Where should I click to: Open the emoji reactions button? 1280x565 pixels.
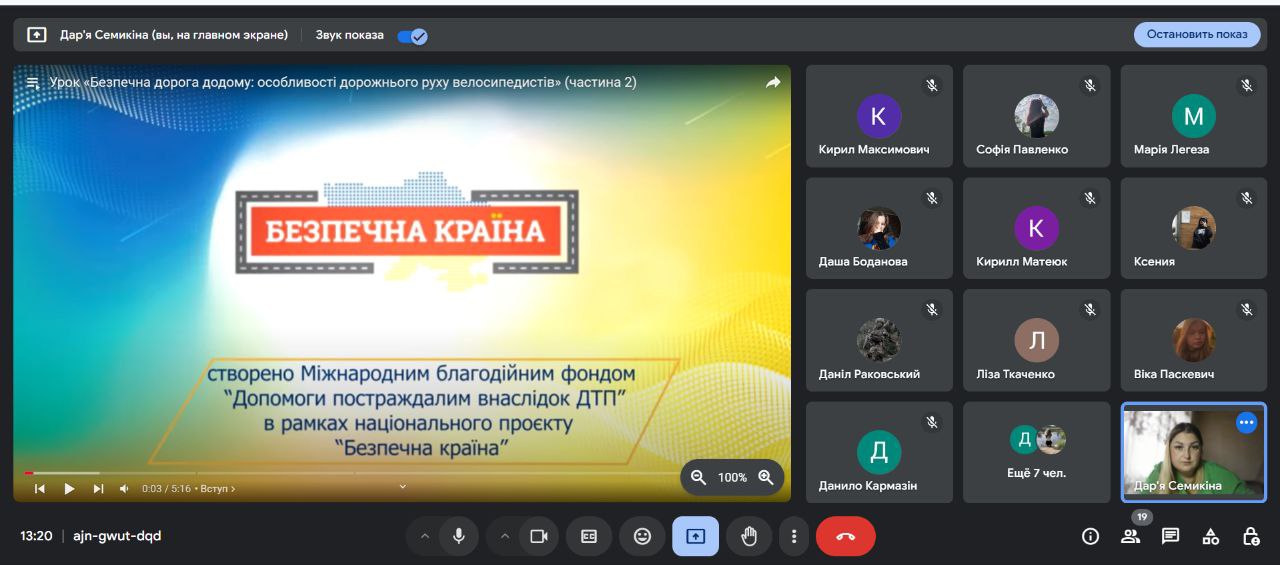[x=642, y=537]
